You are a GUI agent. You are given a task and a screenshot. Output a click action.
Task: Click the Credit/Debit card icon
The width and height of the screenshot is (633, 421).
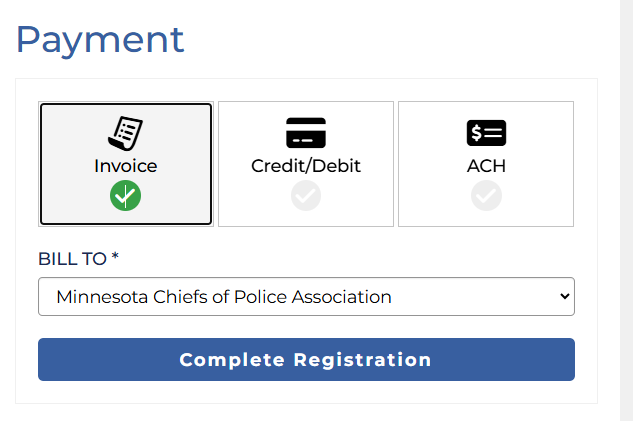pos(306,133)
